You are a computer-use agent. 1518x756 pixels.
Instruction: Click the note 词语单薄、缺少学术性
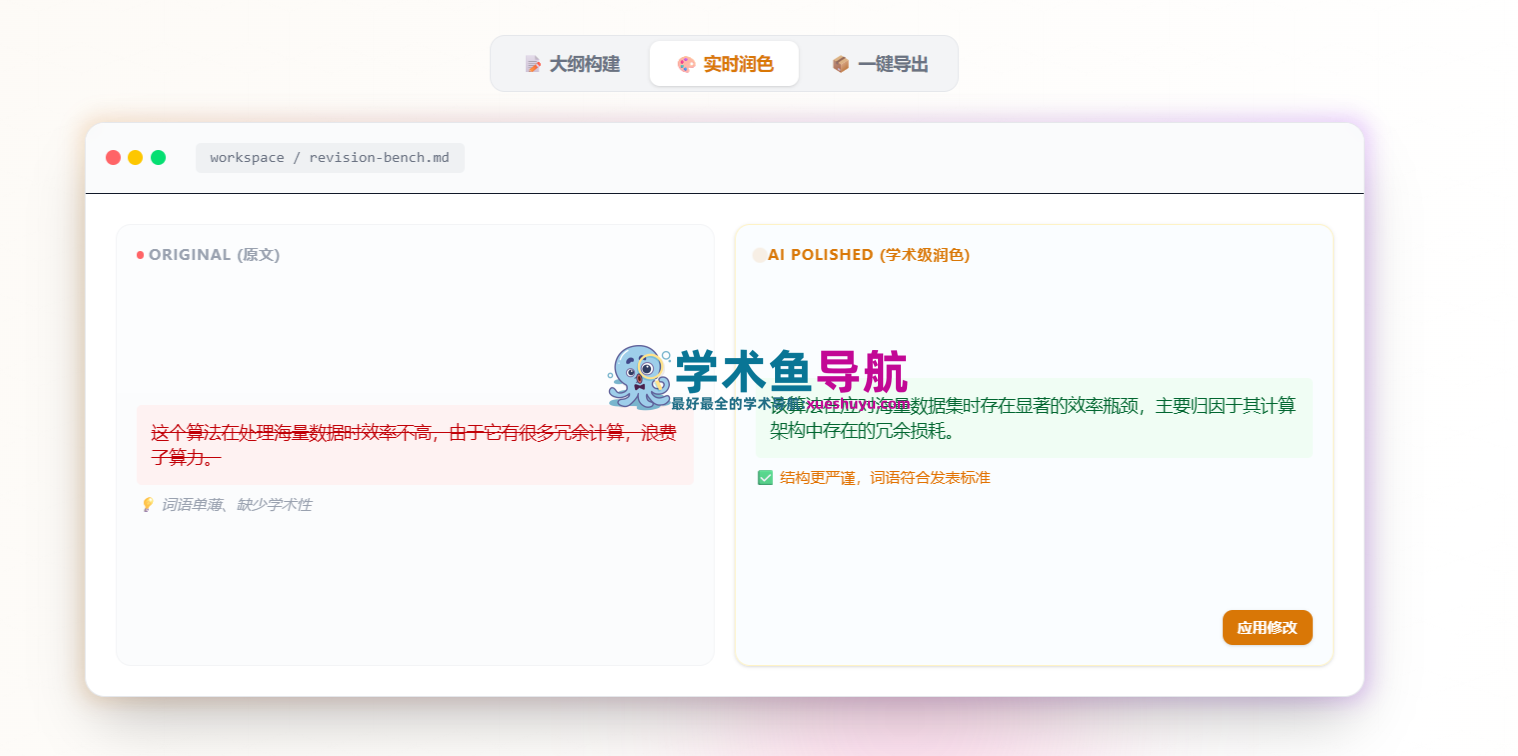(237, 505)
